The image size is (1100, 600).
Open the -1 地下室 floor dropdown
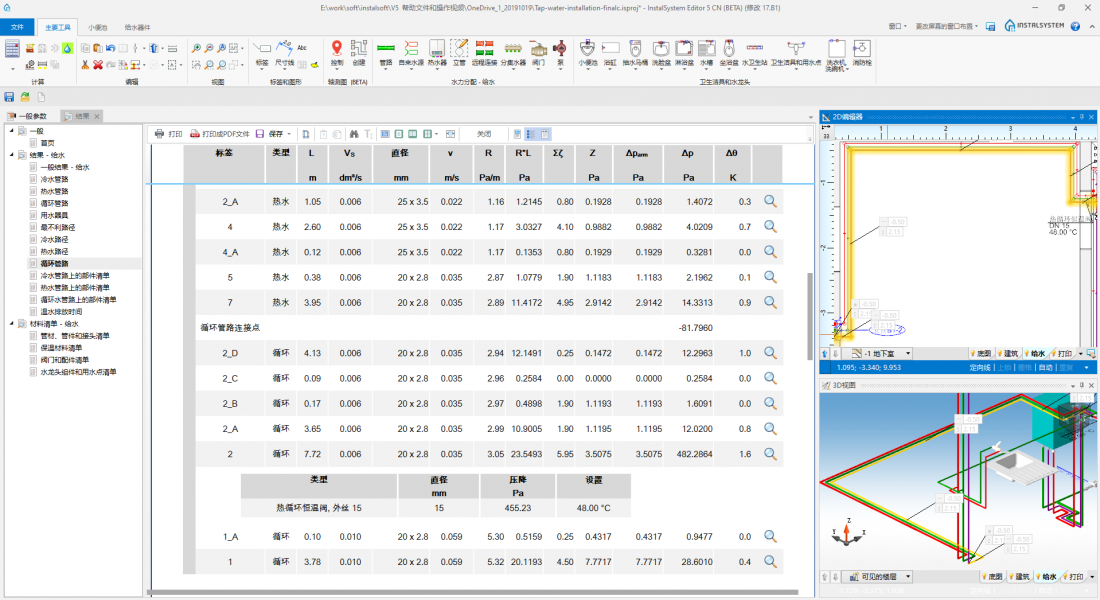click(x=908, y=353)
